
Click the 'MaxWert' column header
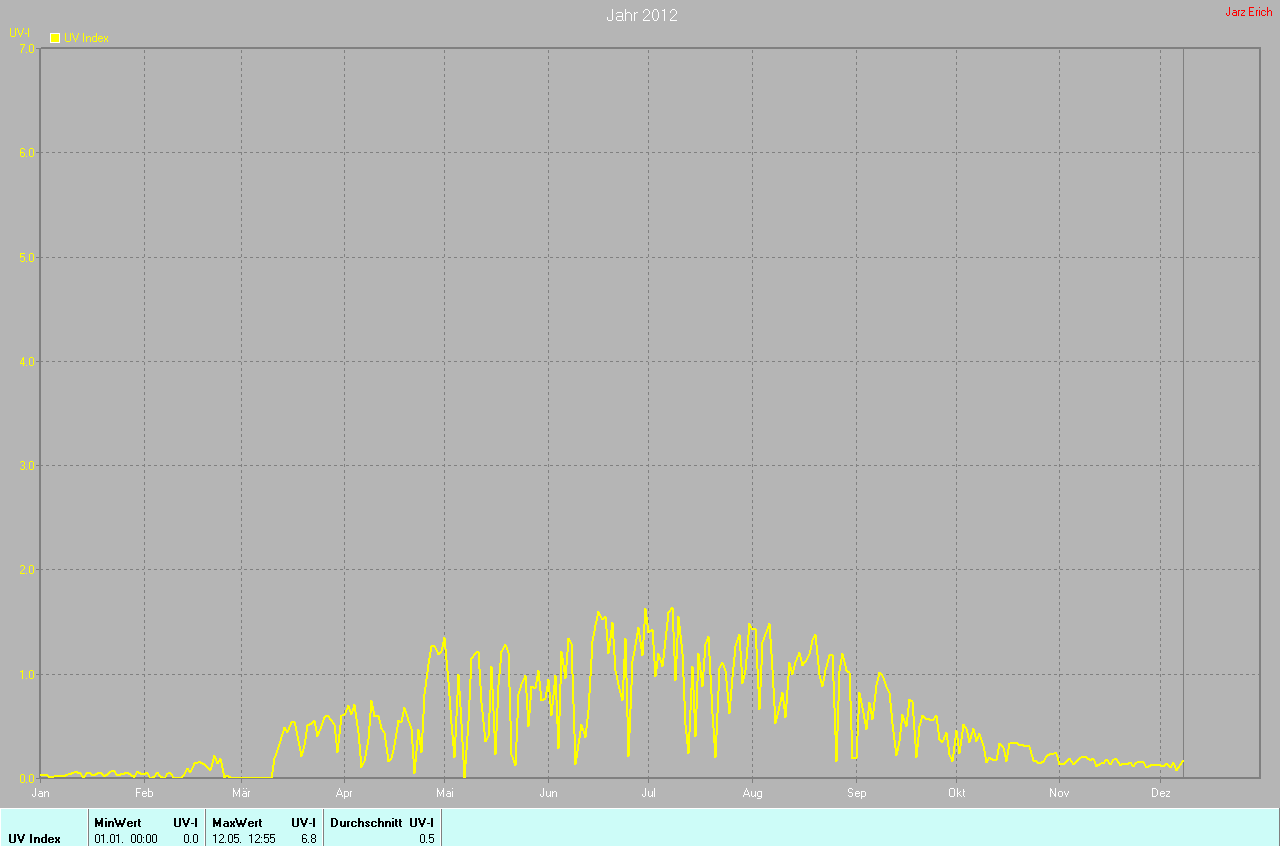click(236, 822)
